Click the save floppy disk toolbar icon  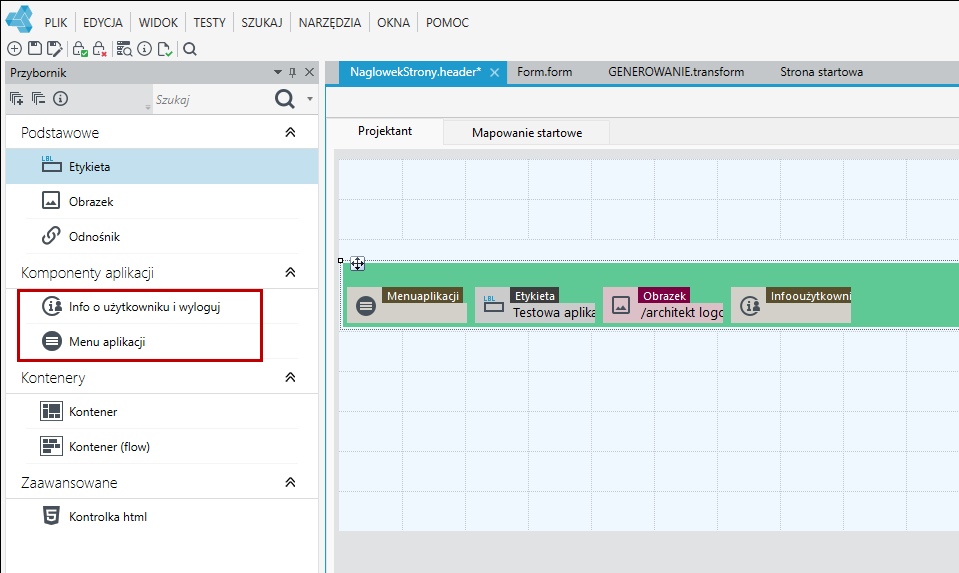click(x=35, y=49)
